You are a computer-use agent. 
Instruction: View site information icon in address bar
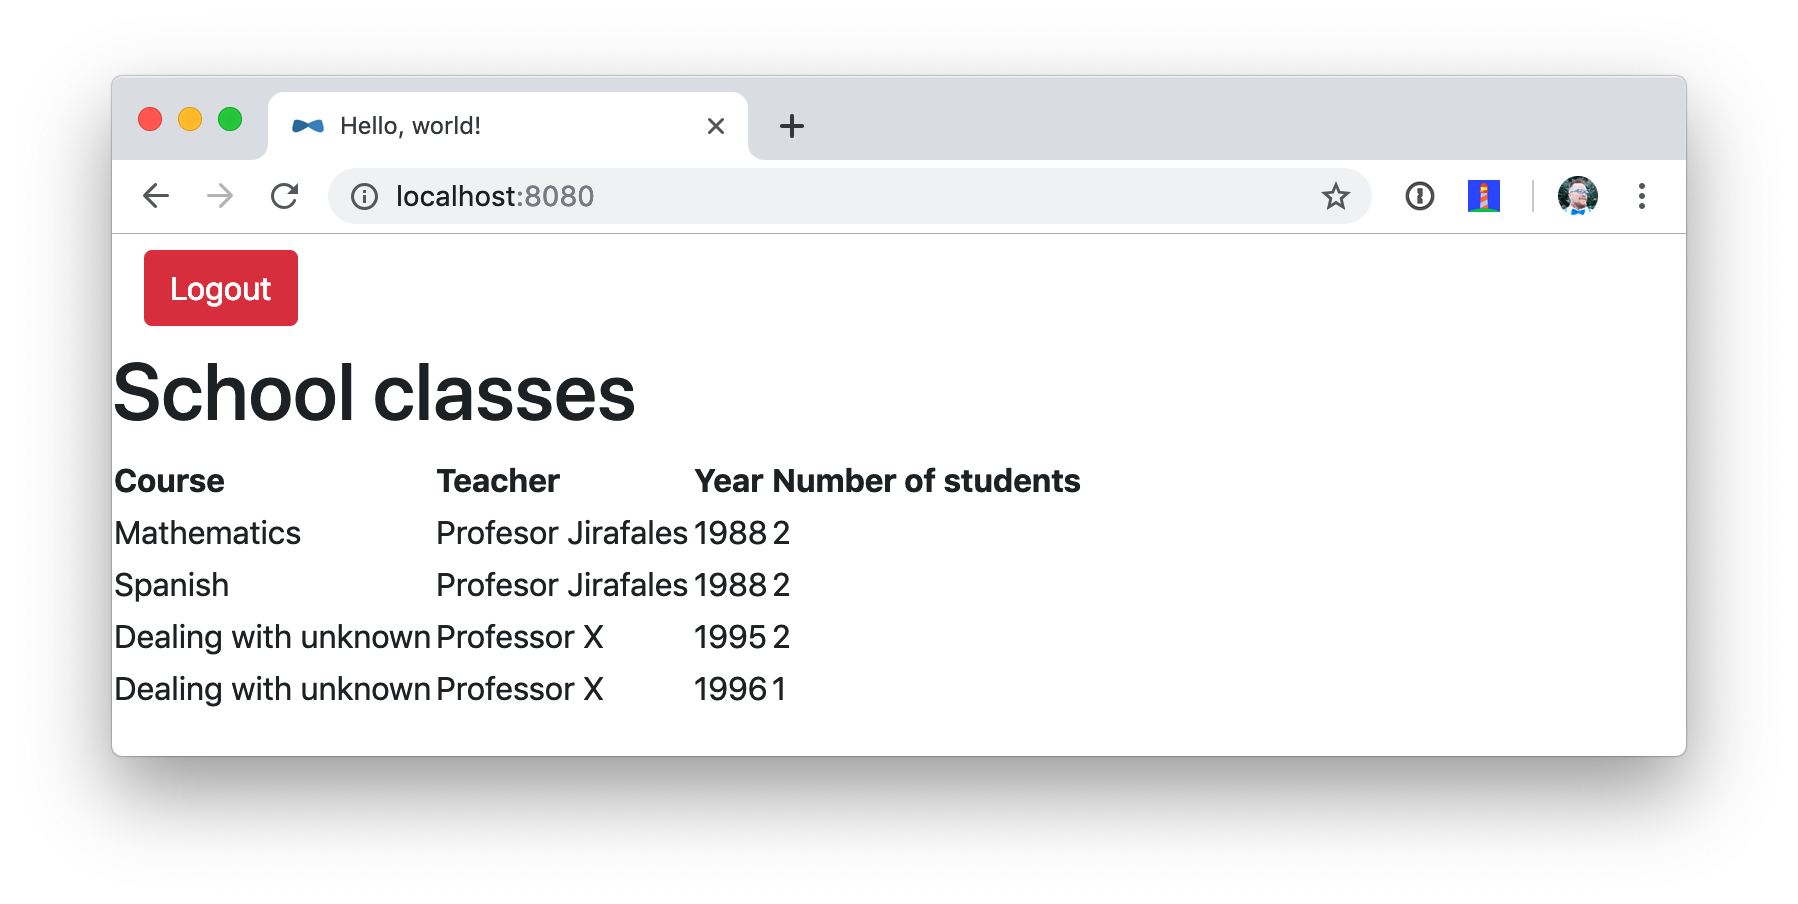365,196
